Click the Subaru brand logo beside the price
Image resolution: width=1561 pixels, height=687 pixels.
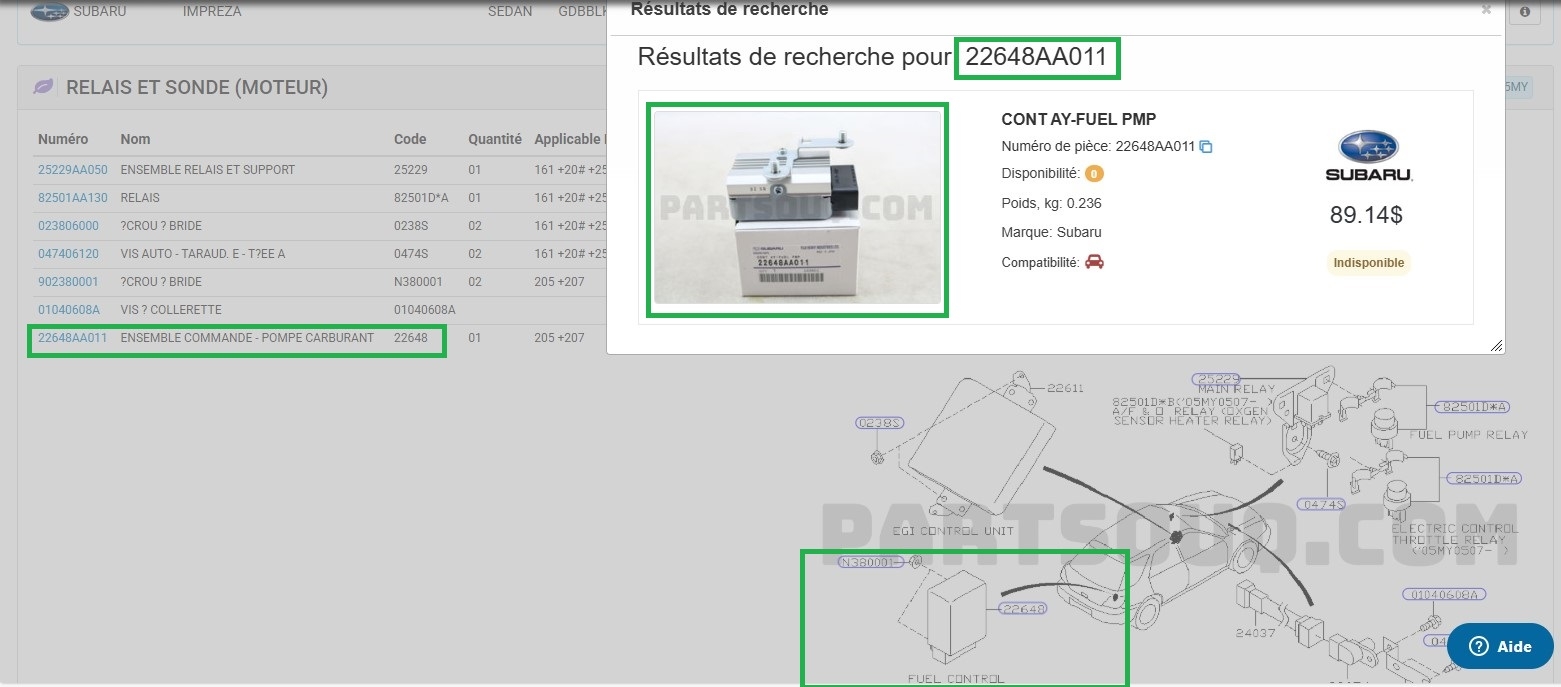1369,156
